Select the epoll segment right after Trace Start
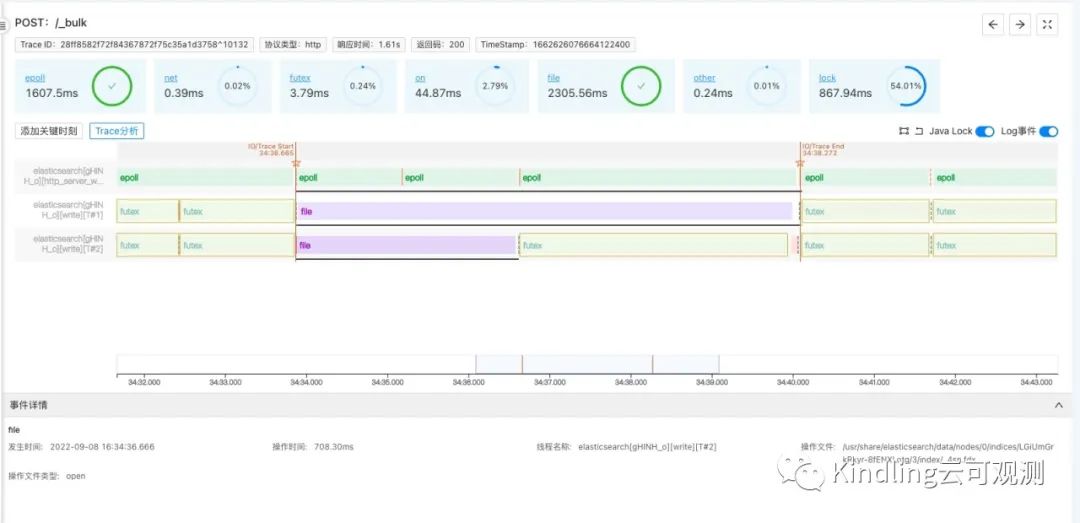Image resolution: width=1080 pixels, height=523 pixels. (349, 178)
